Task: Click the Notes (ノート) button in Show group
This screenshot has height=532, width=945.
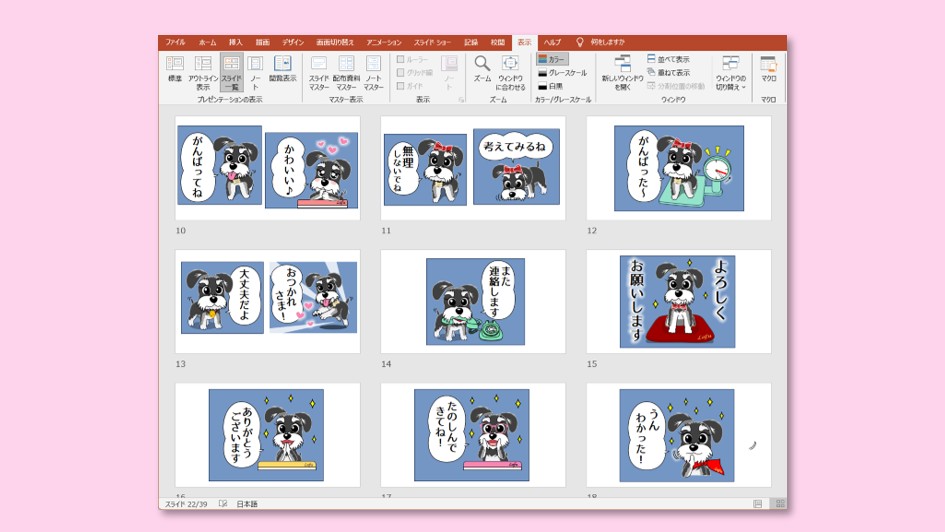Action: coord(449,72)
